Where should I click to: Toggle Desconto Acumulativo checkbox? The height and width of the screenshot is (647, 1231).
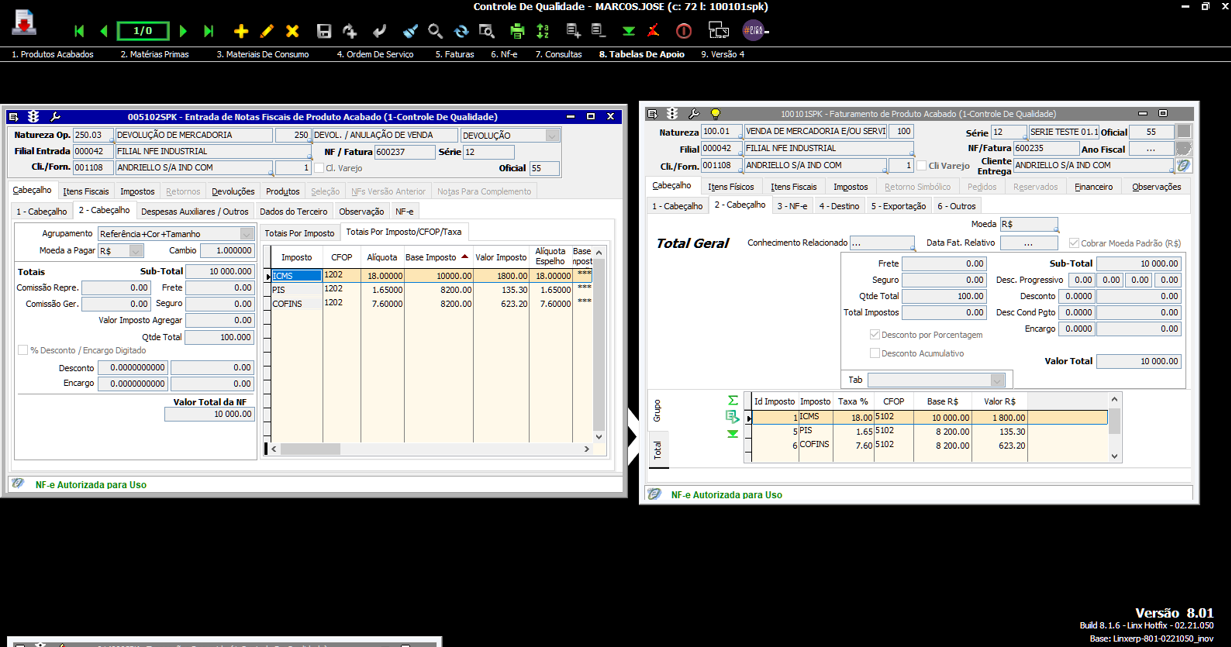click(874, 353)
